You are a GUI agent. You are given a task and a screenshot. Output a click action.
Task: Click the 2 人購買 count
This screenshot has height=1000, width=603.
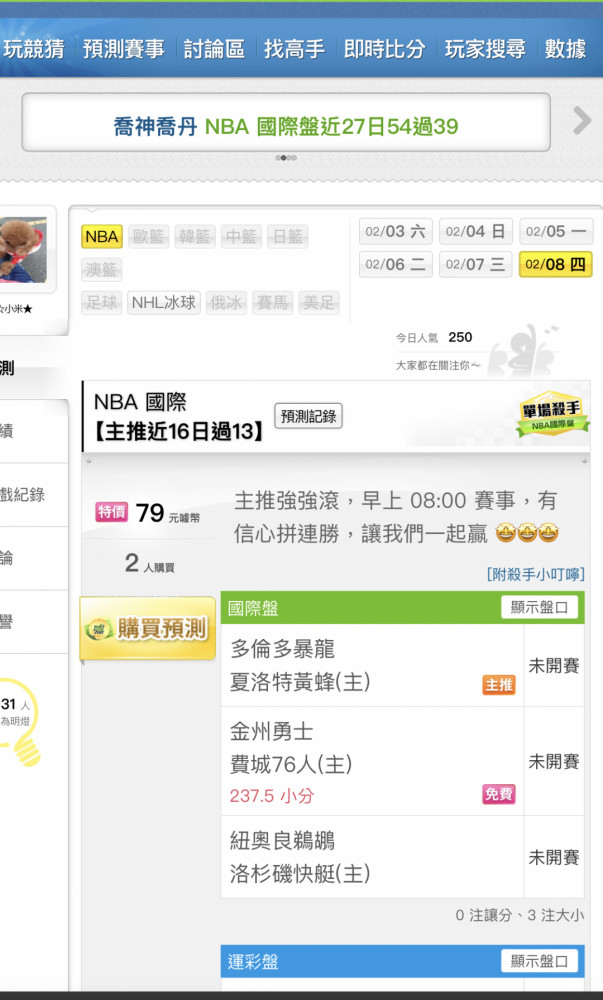(x=149, y=563)
